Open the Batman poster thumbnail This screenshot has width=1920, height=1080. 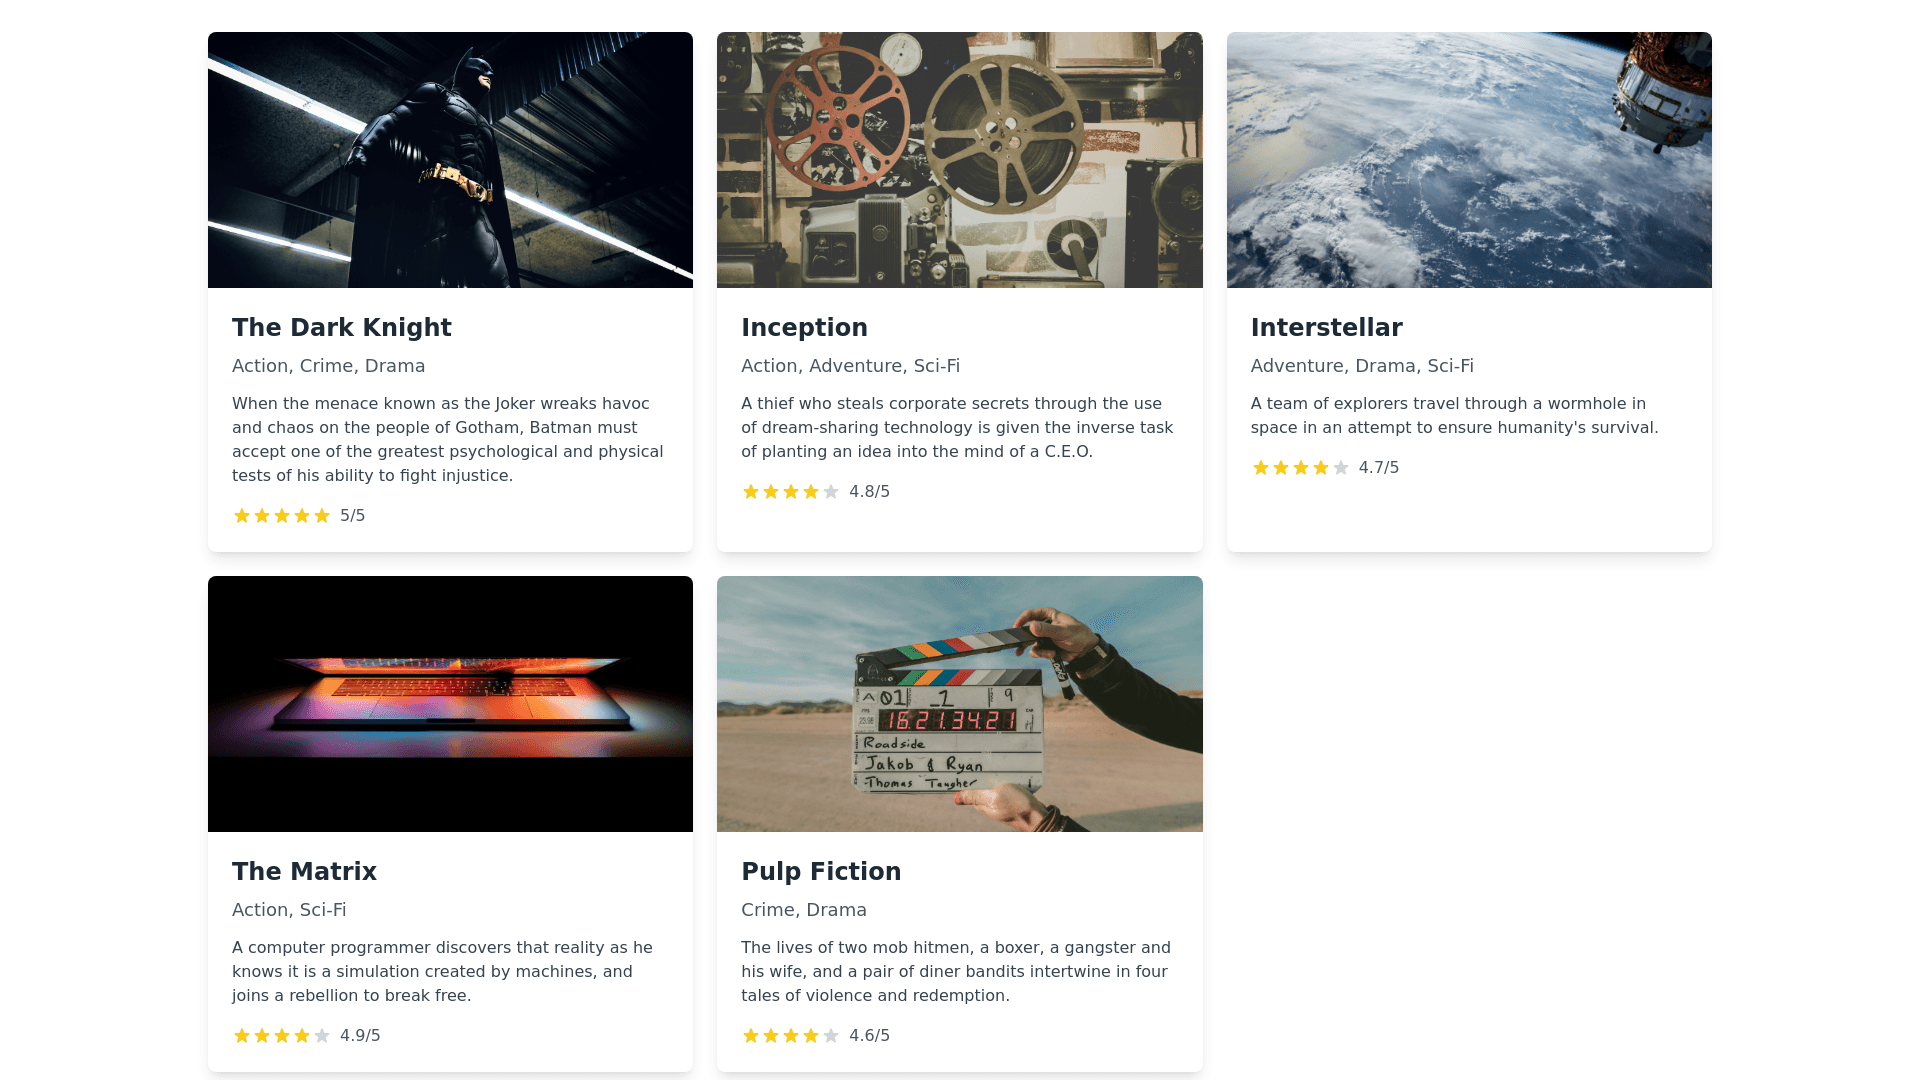450,160
